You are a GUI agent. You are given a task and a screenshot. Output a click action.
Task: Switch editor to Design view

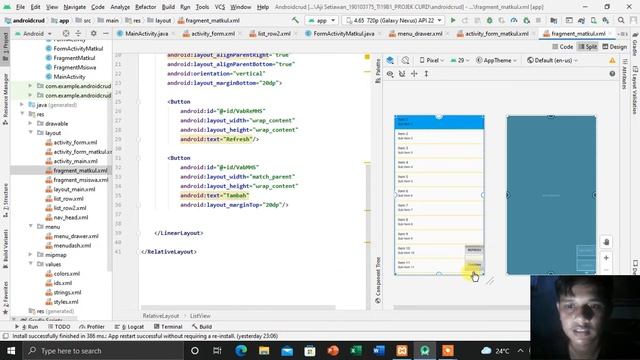pyautogui.click(x=615, y=47)
